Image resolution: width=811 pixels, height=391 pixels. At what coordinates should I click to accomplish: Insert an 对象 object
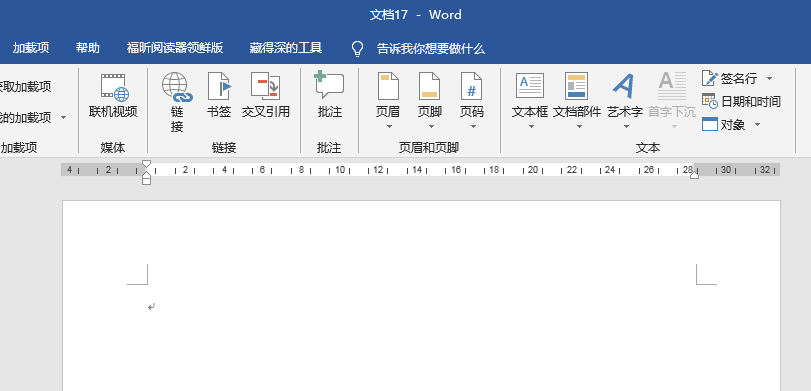click(724, 125)
